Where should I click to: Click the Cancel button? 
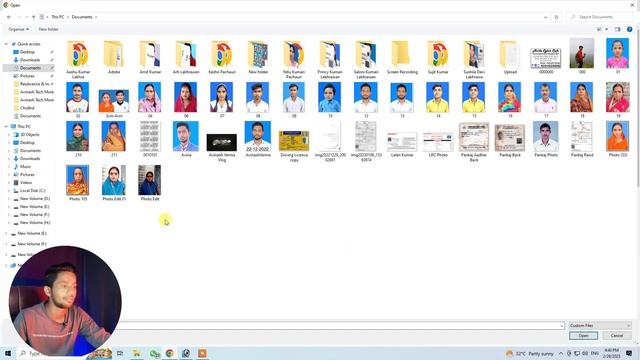[617, 336]
